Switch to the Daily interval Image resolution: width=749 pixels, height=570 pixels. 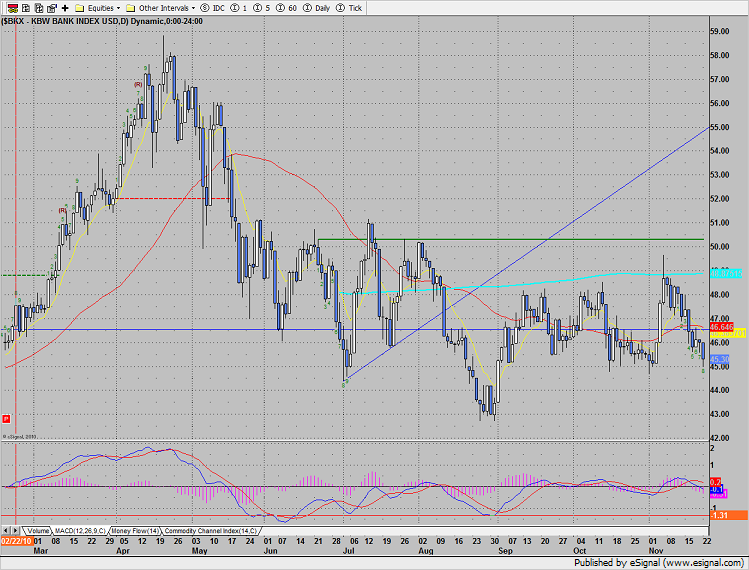[316, 8]
